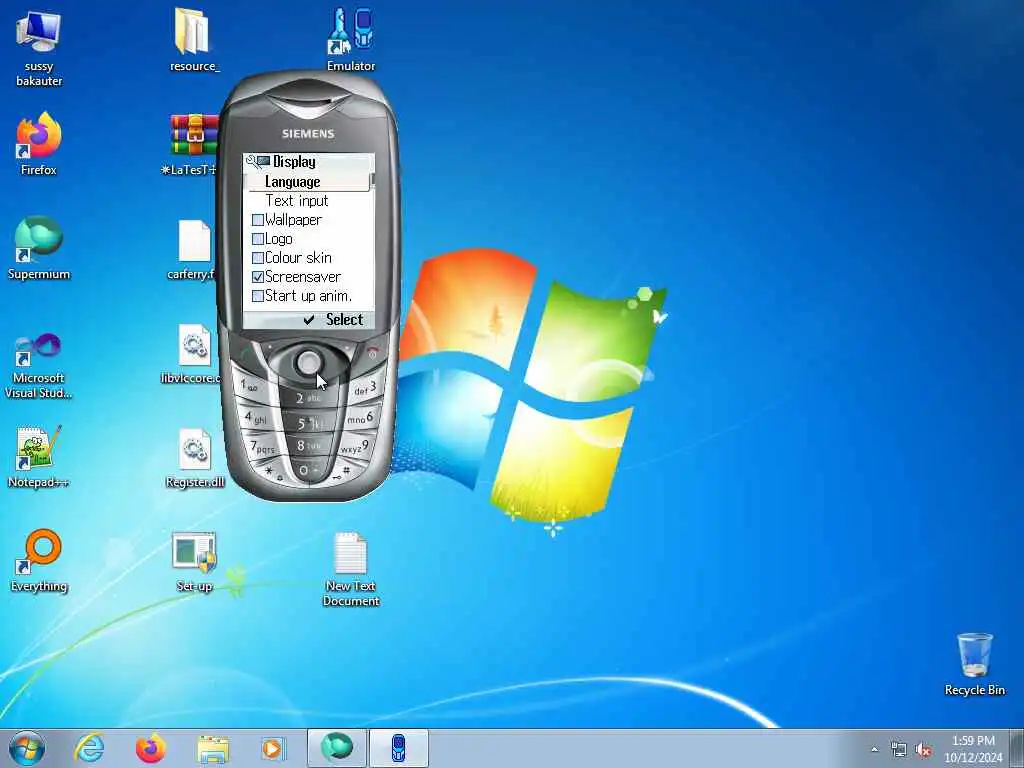1024x768 pixels.
Task: Open Windows Explorer from taskbar
Action: pyautogui.click(x=213, y=749)
